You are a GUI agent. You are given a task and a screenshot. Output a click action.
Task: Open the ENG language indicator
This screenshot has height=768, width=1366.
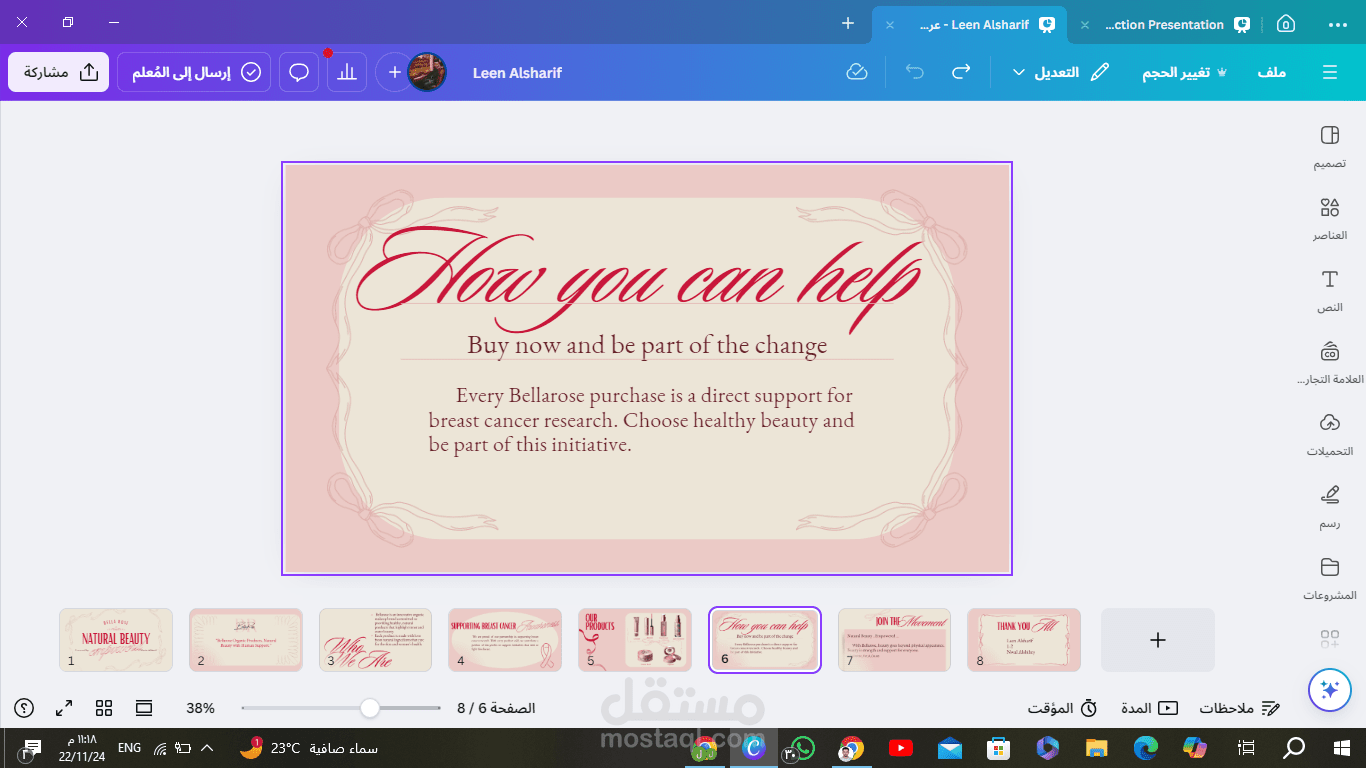point(129,747)
